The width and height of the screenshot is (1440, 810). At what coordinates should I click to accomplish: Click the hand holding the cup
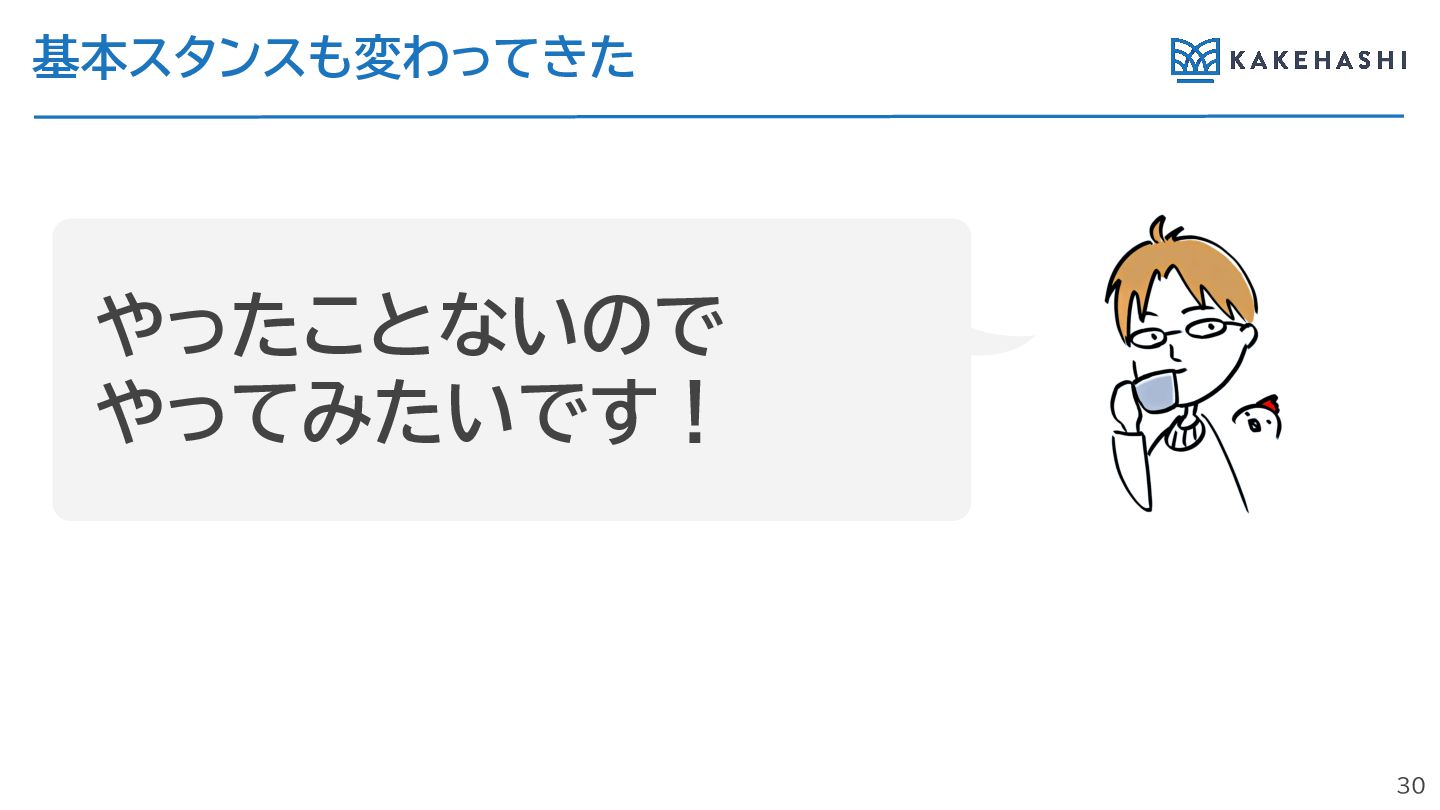(x=1125, y=405)
